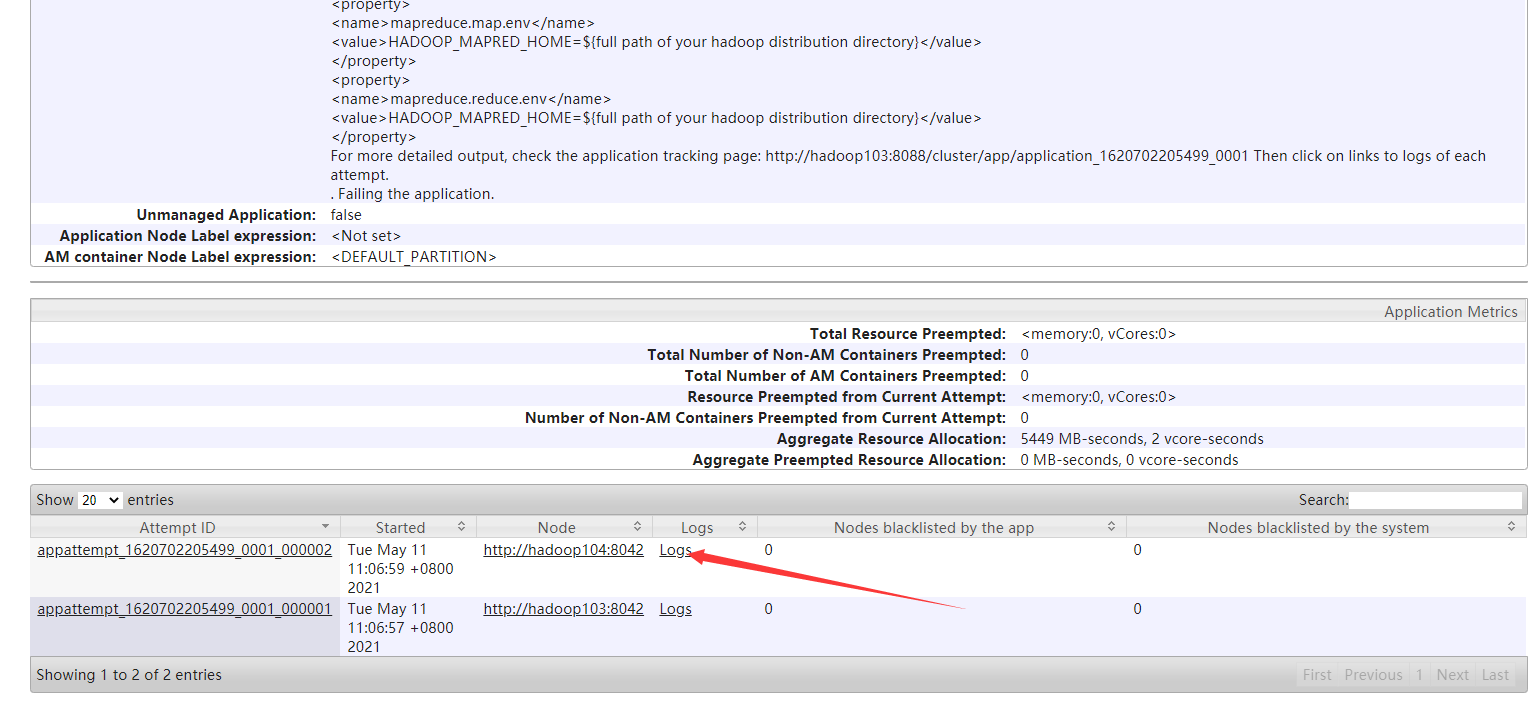The height and width of the screenshot is (710, 1534).
Task: Sort by Nodes blacklisted by the app
Action: point(941,527)
